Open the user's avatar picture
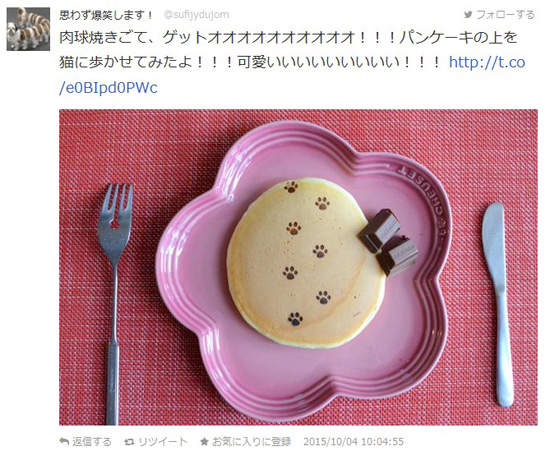The image size is (550, 451). pyautogui.click(x=28, y=29)
